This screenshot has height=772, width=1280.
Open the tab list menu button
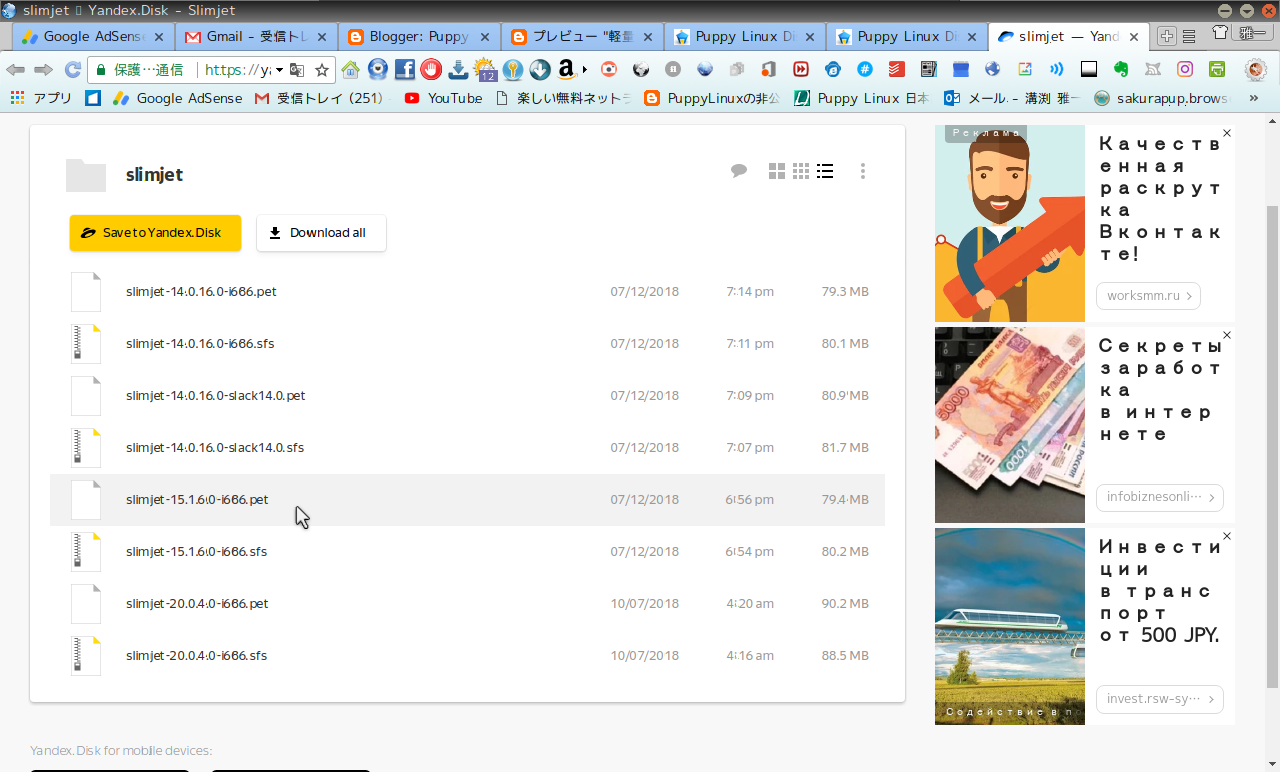coord(1189,37)
